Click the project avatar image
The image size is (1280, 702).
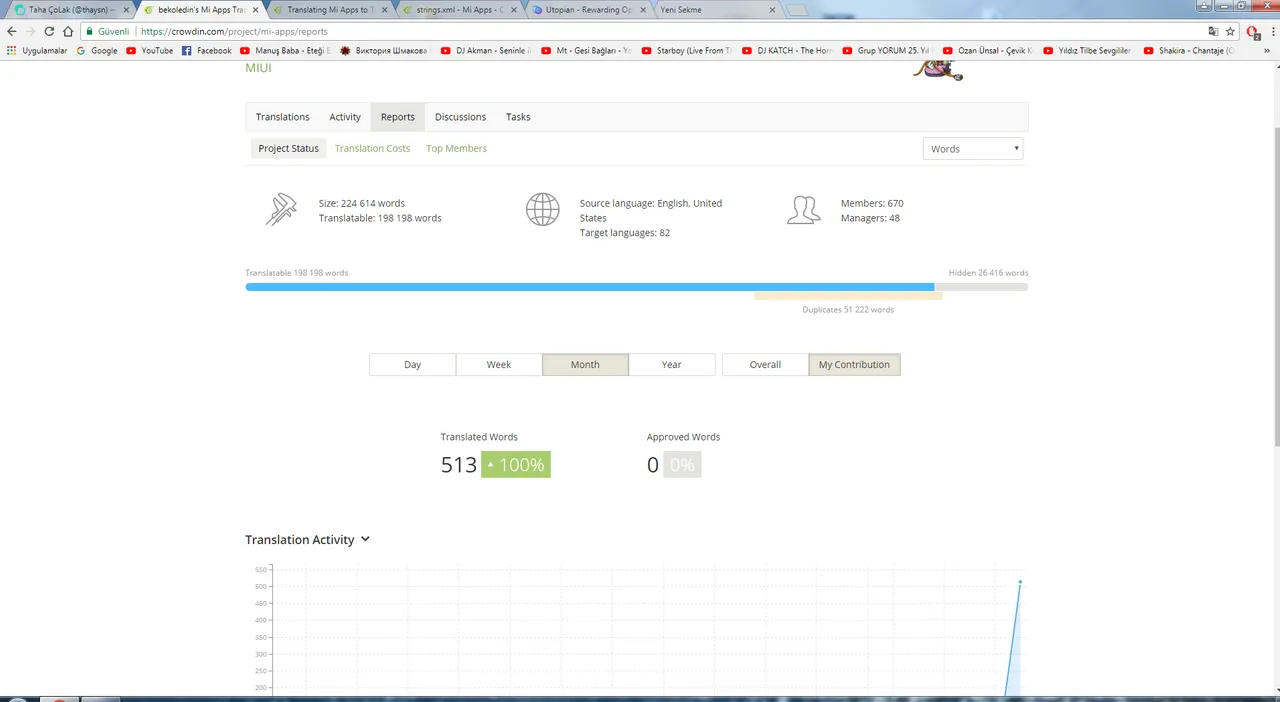pos(937,69)
